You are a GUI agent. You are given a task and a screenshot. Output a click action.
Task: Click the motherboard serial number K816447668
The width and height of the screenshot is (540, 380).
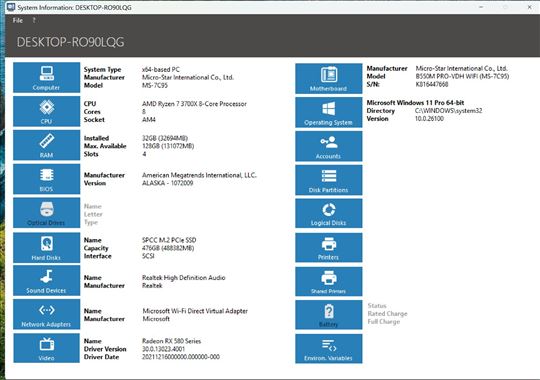click(x=432, y=84)
